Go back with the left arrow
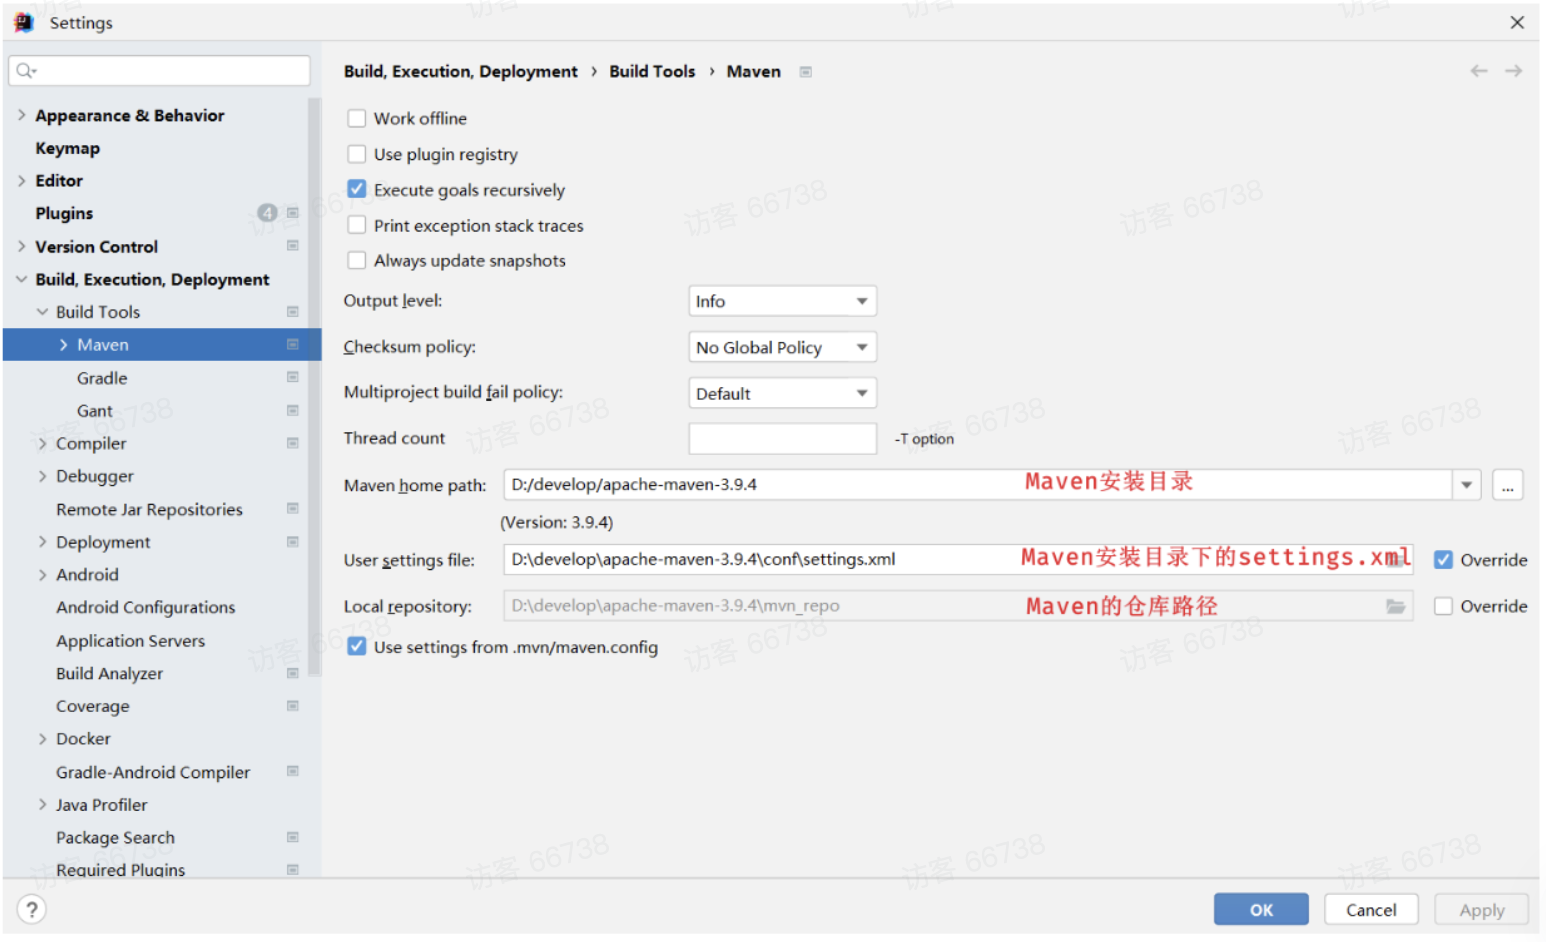 [x=1479, y=71]
